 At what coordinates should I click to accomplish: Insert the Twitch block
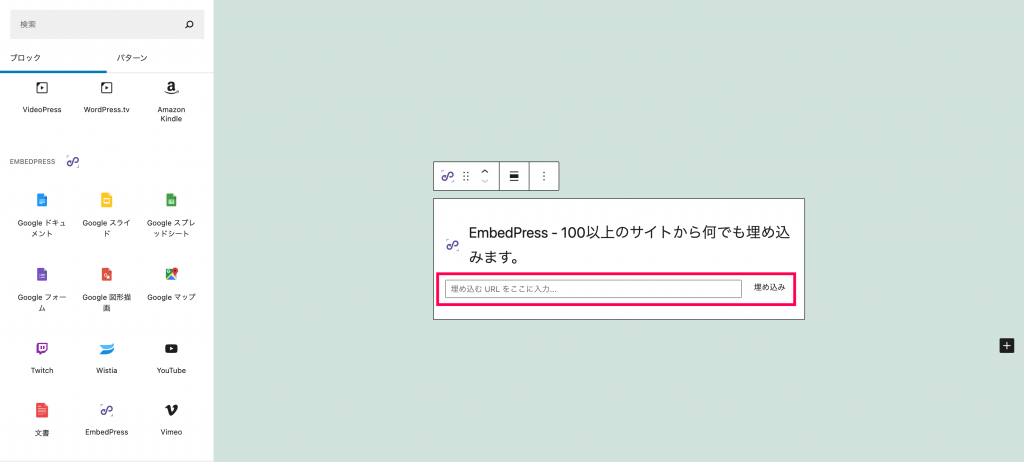coord(42,357)
